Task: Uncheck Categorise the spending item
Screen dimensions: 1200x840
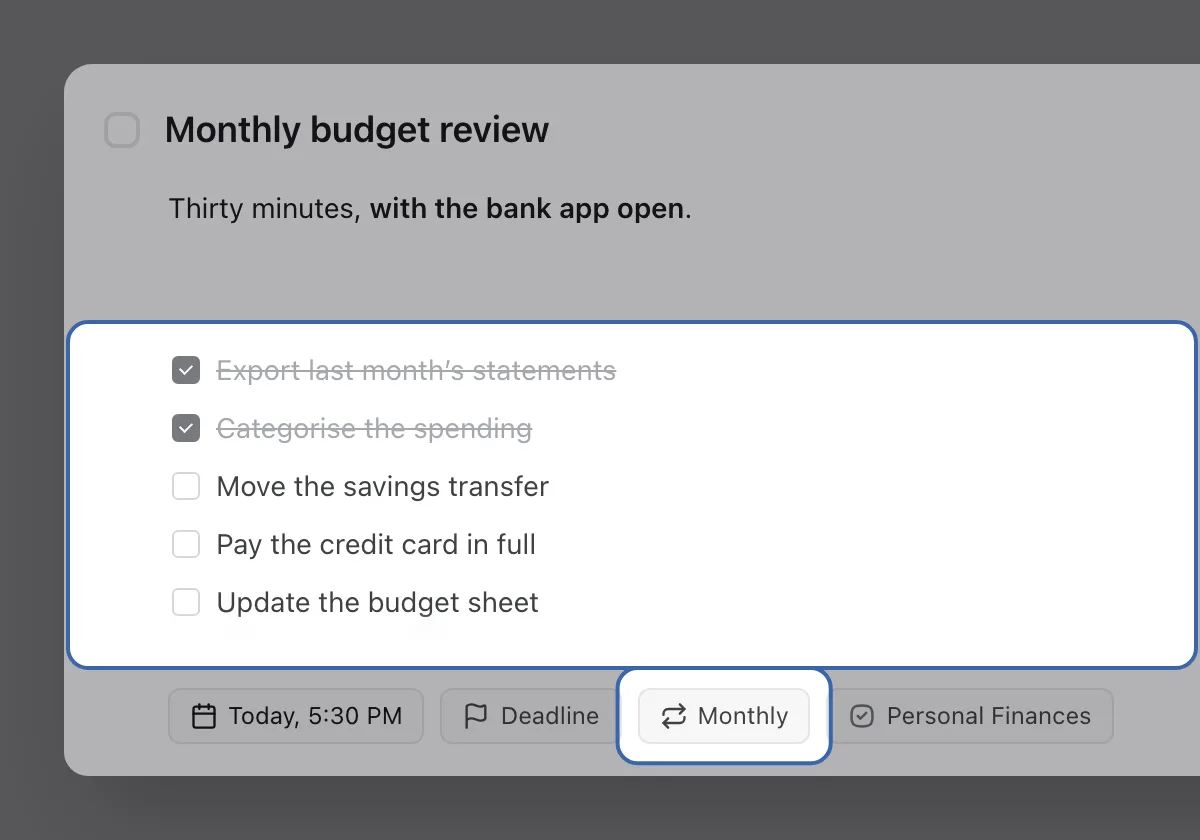Action: pyautogui.click(x=186, y=429)
